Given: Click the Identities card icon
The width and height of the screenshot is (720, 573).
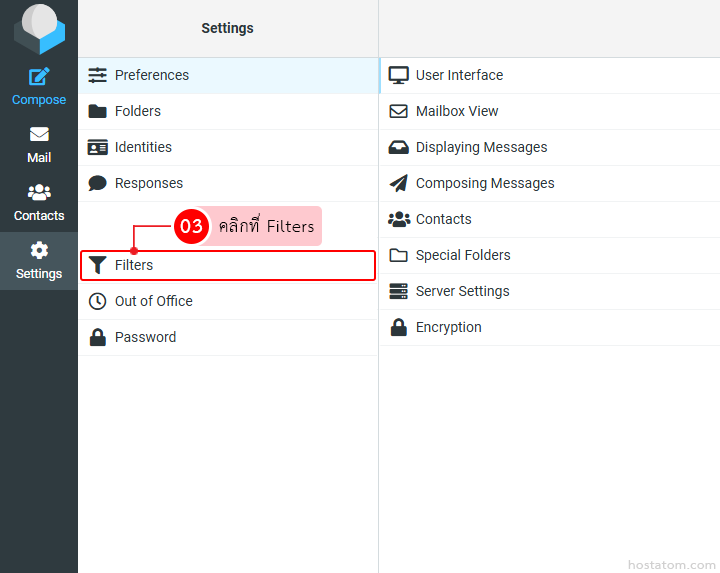Looking at the screenshot, I should 97,147.
